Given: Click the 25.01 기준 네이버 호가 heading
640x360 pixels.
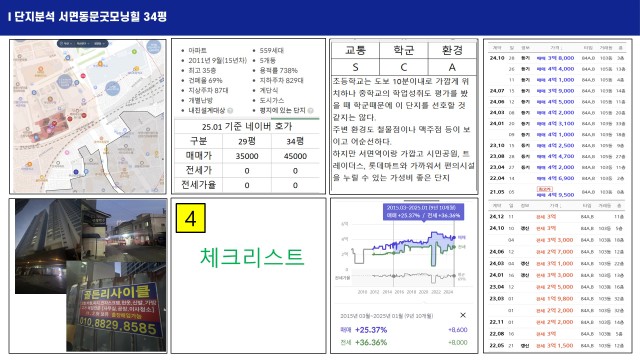Looking at the screenshot, I should (x=247, y=127).
